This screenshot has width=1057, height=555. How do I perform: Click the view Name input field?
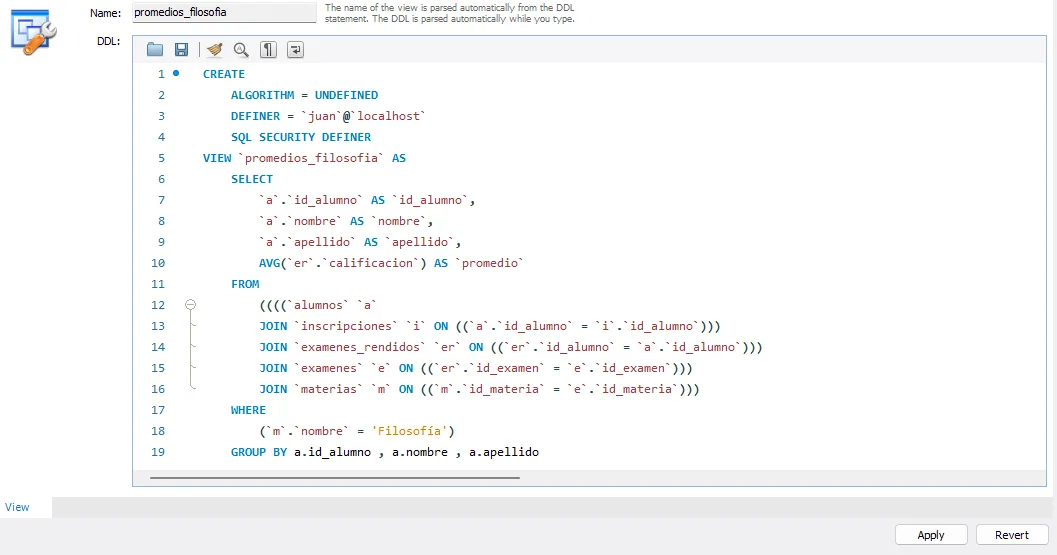[x=223, y=13]
